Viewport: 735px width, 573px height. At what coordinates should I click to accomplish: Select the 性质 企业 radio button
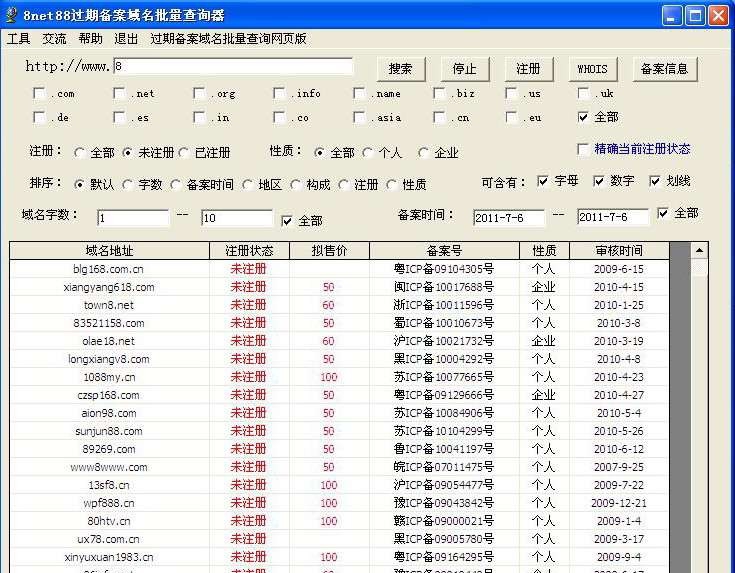pos(424,153)
